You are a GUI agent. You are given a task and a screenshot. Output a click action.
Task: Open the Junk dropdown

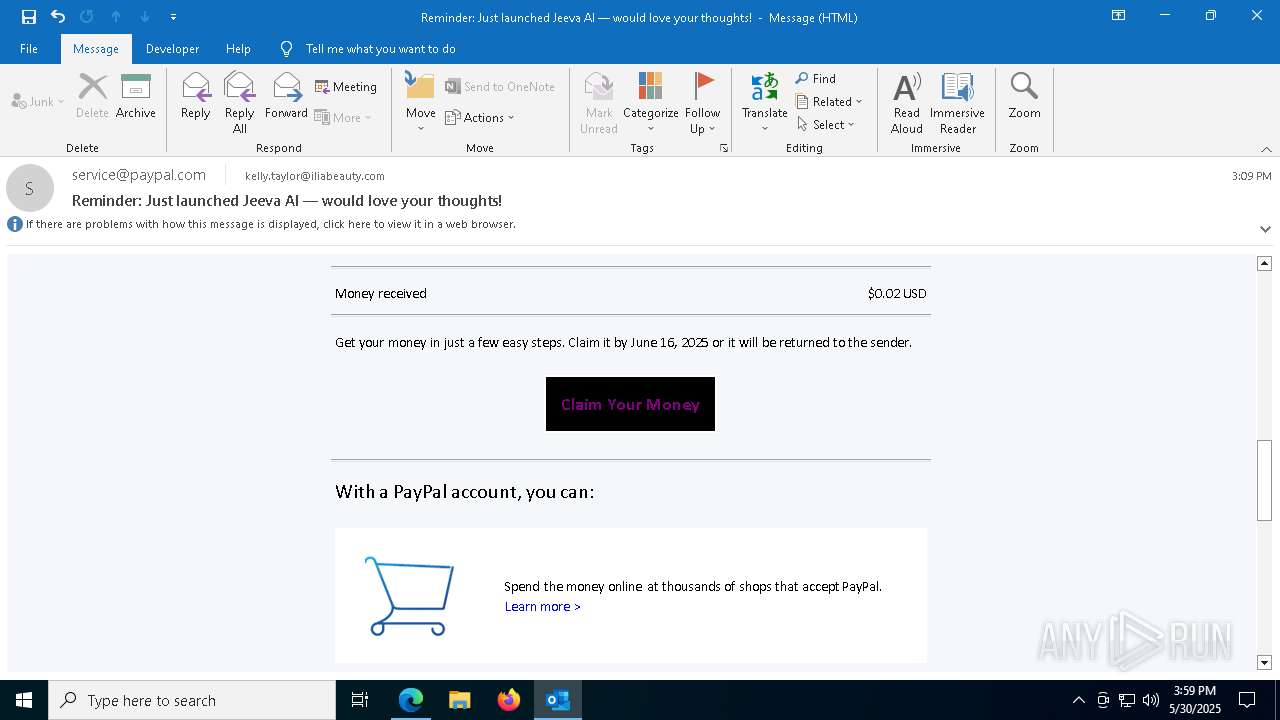38,101
